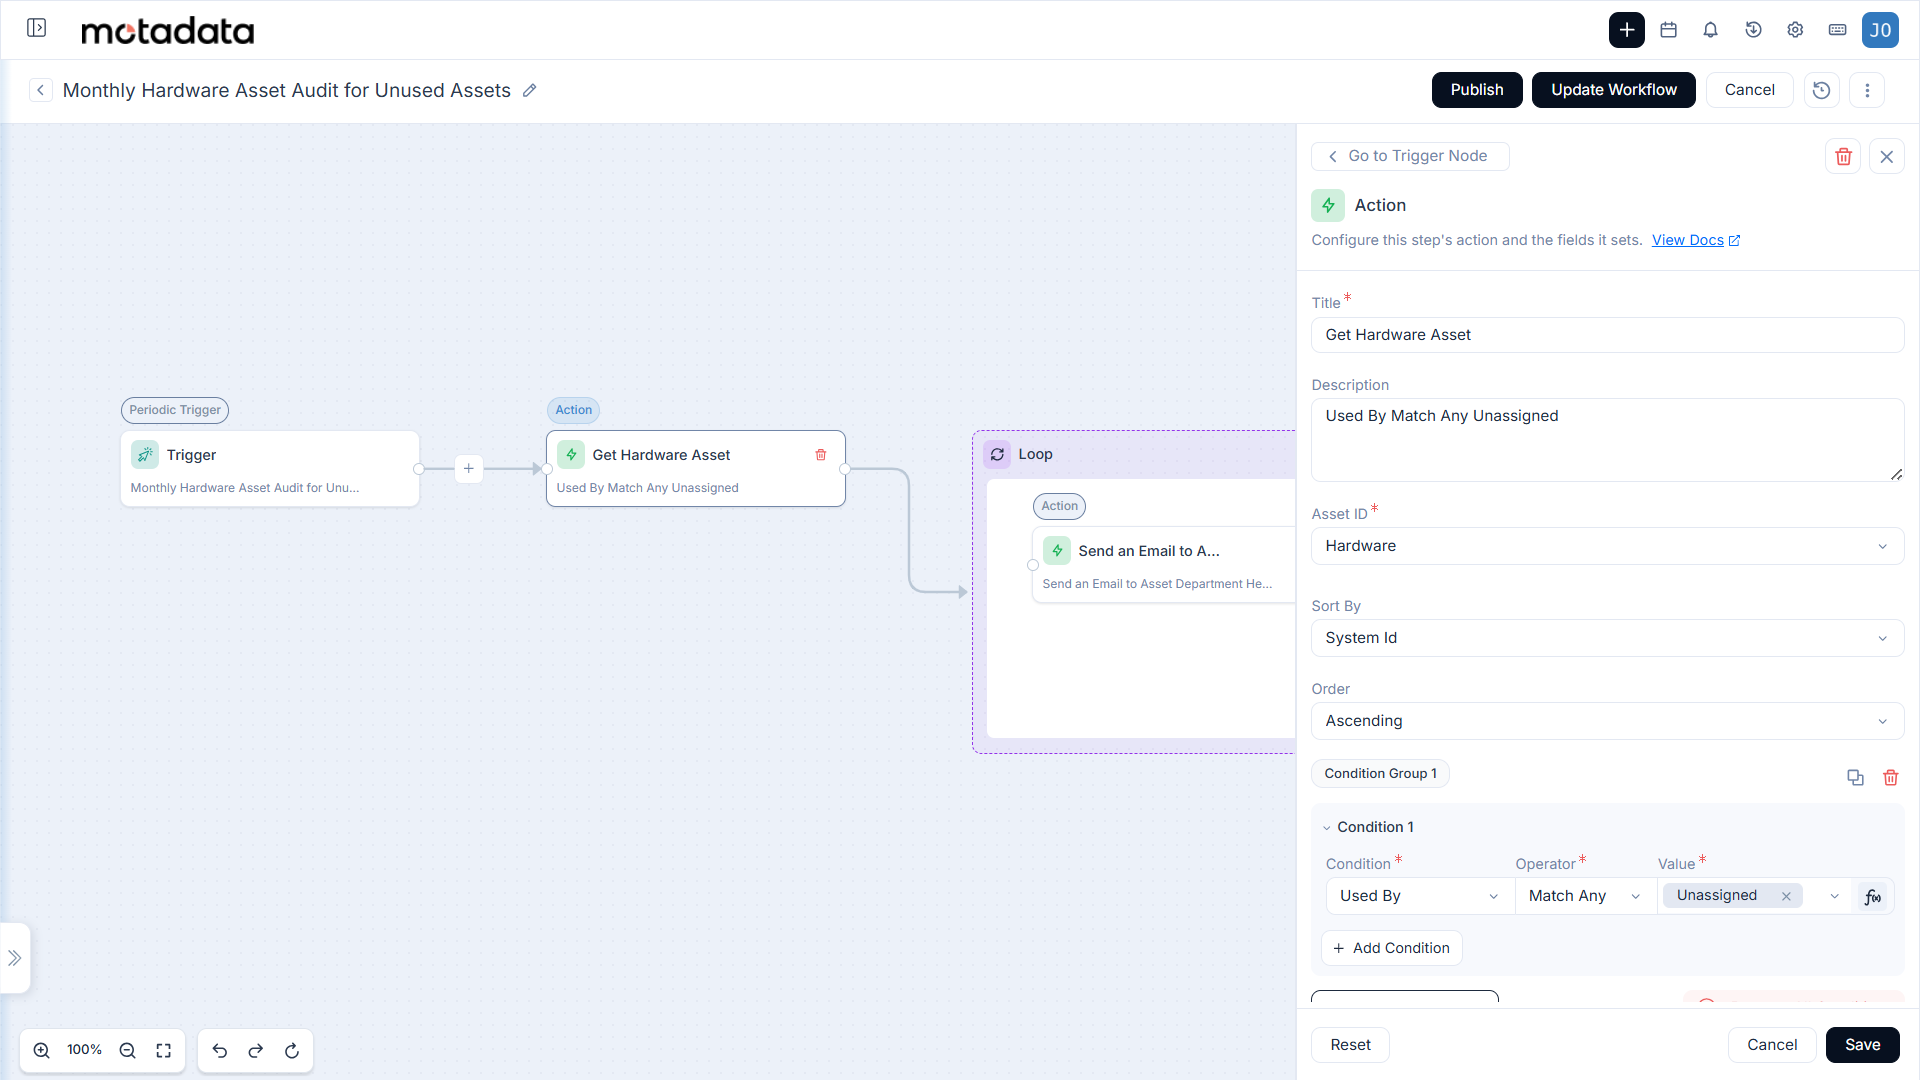Click the Periodic Trigger tag
1920x1080 pixels.
pos(175,410)
